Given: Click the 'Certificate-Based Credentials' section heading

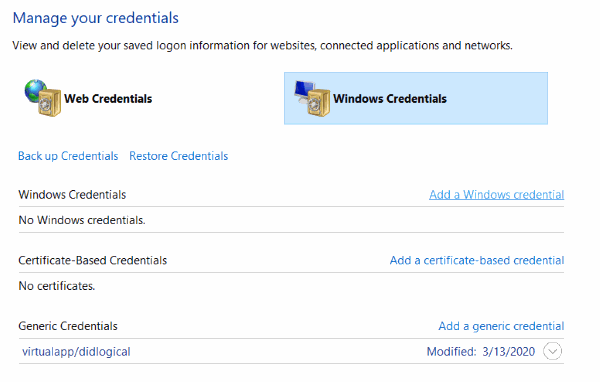Looking at the screenshot, I should [x=93, y=261].
